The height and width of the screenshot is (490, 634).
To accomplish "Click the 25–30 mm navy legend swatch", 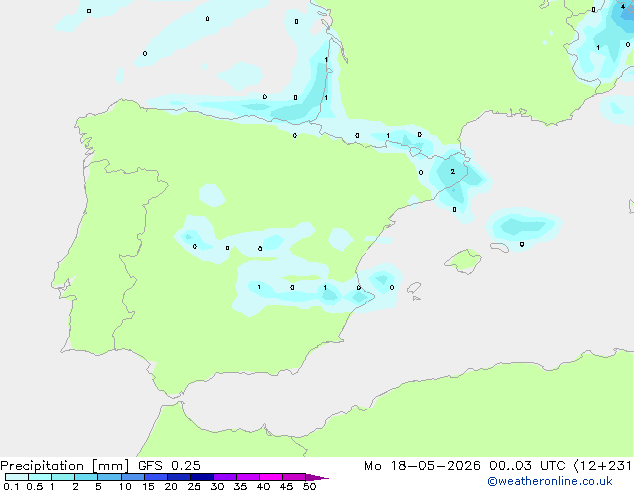I will tap(201, 477).
